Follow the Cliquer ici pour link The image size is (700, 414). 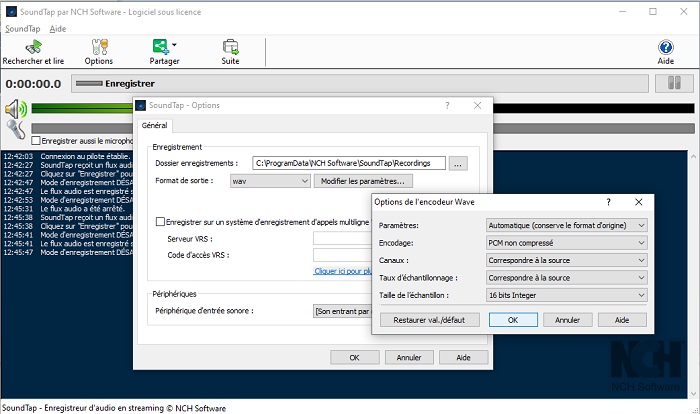coord(342,271)
